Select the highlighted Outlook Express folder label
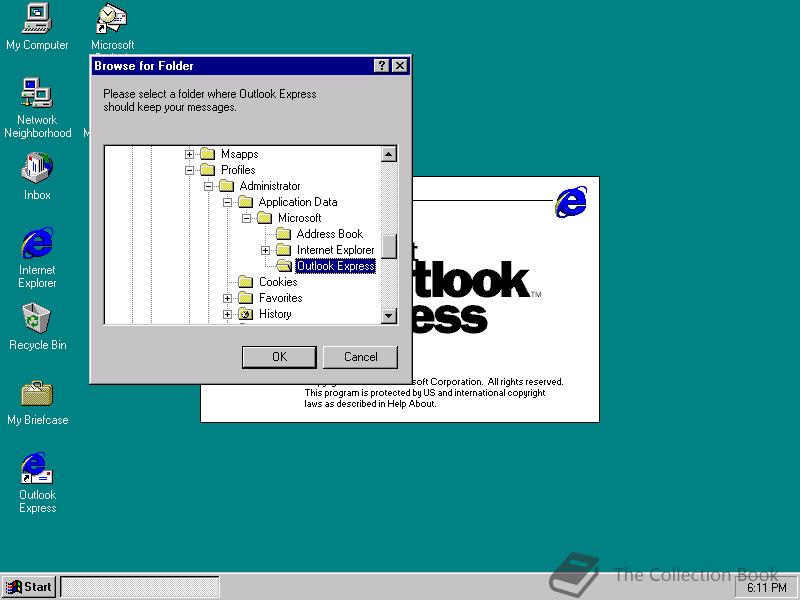This screenshot has height=600, width=800. coord(335,266)
